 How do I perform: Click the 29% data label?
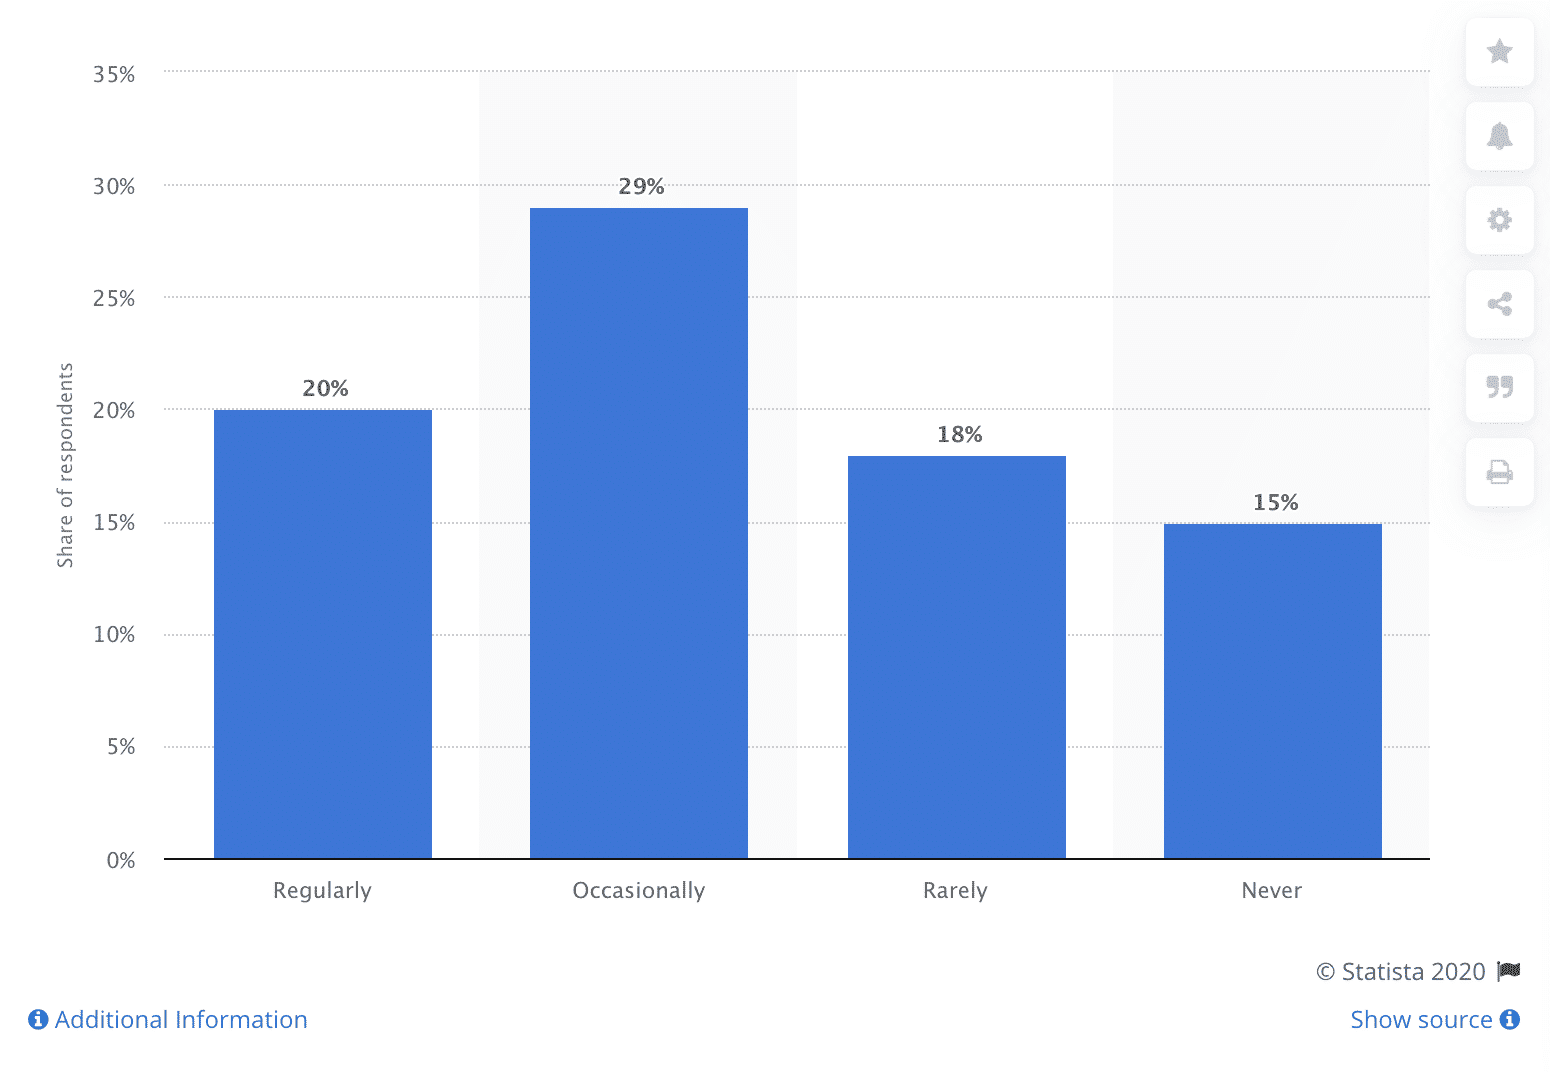coord(641,187)
